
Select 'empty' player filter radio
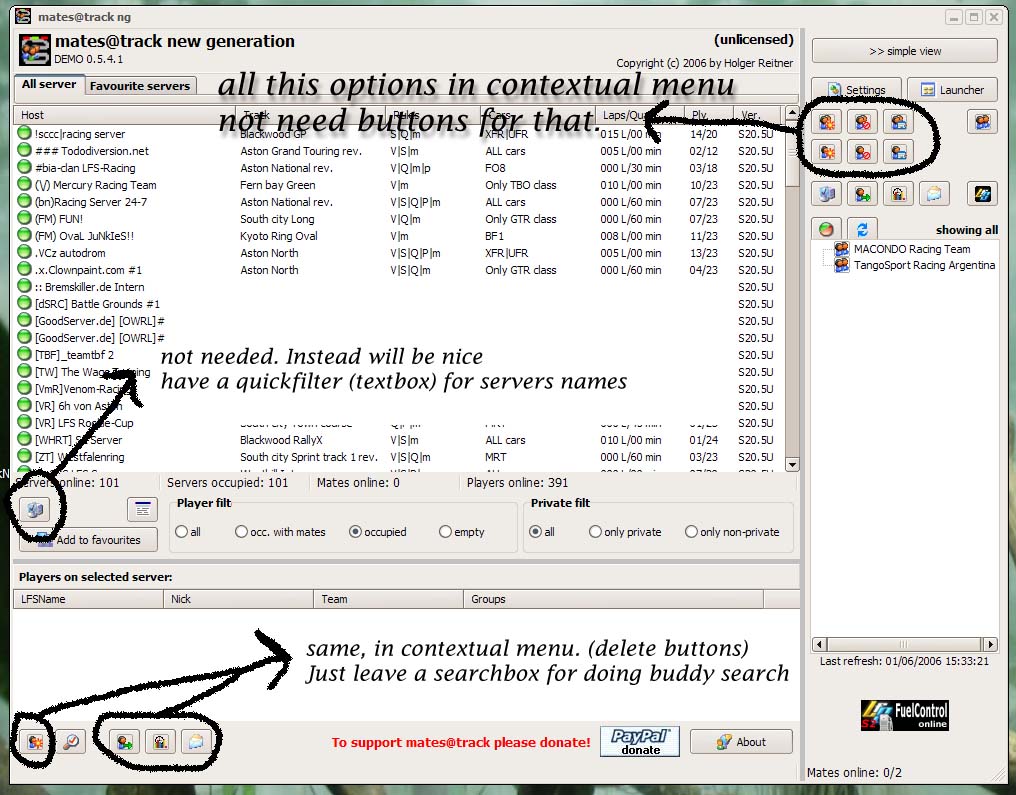pos(445,531)
